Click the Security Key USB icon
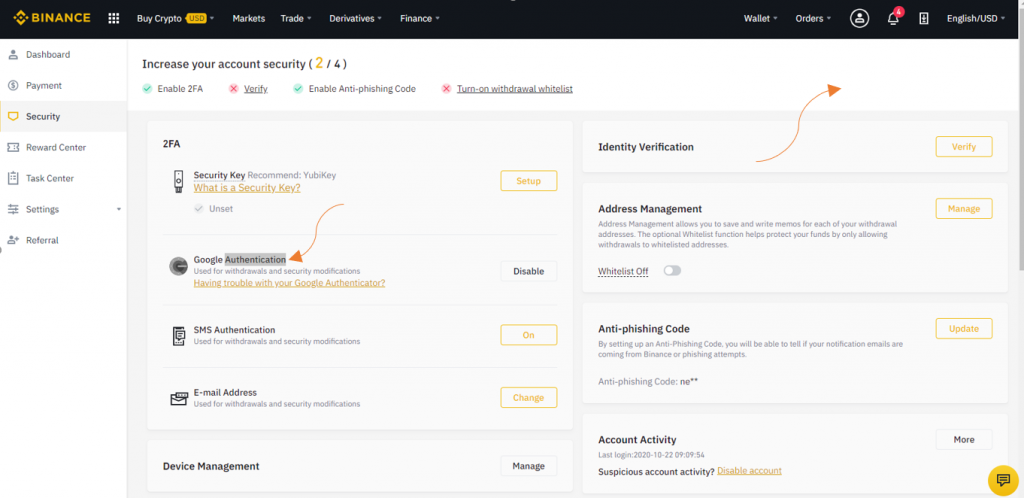Viewport: 1024px width, 498px height. click(x=178, y=181)
